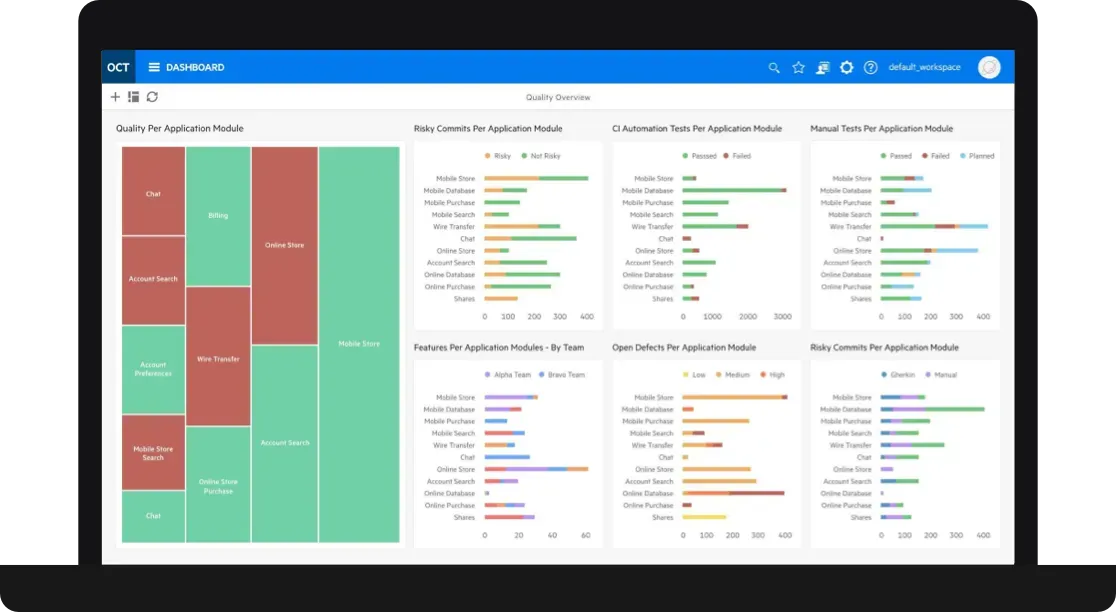The width and height of the screenshot is (1116, 612).
Task: Click the user avatar icon
Action: click(x=989, y=67)
